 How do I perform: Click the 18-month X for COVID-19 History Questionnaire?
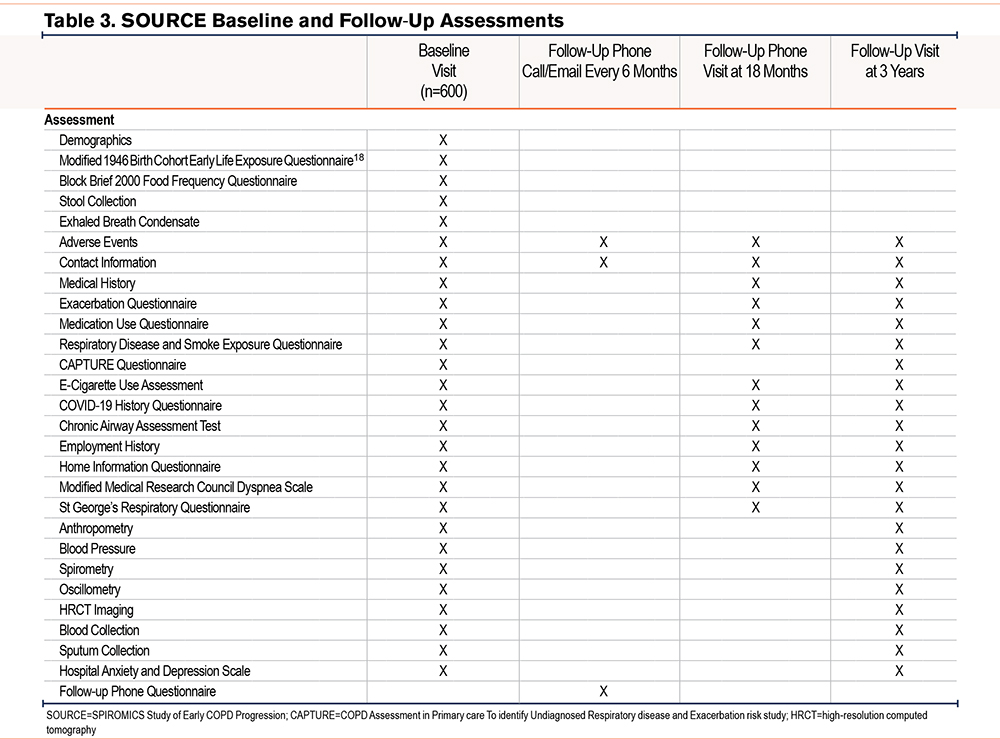[x=756, y=406]
